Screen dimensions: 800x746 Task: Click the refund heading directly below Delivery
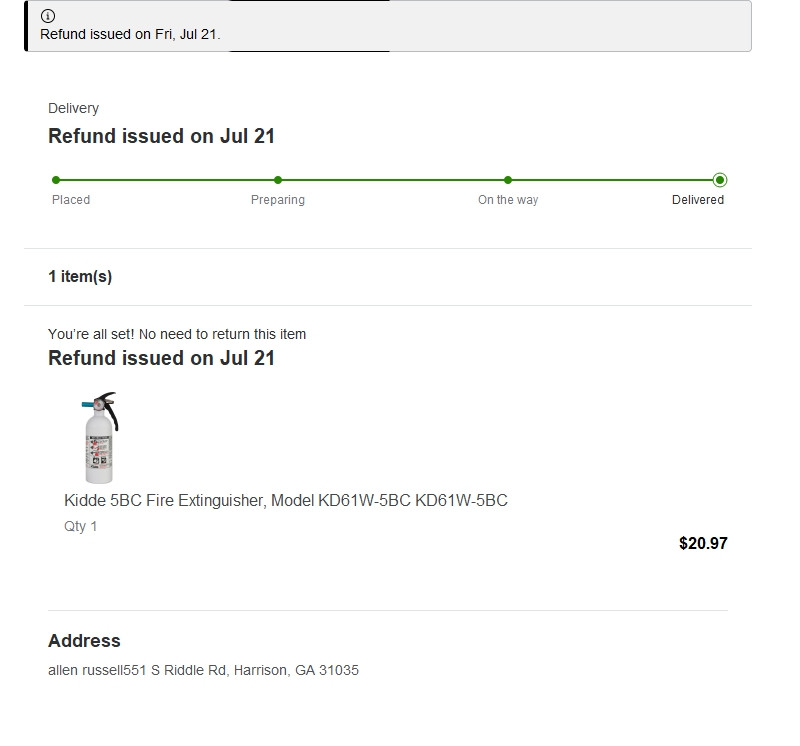pyautogui.click(x=161, y=136)
